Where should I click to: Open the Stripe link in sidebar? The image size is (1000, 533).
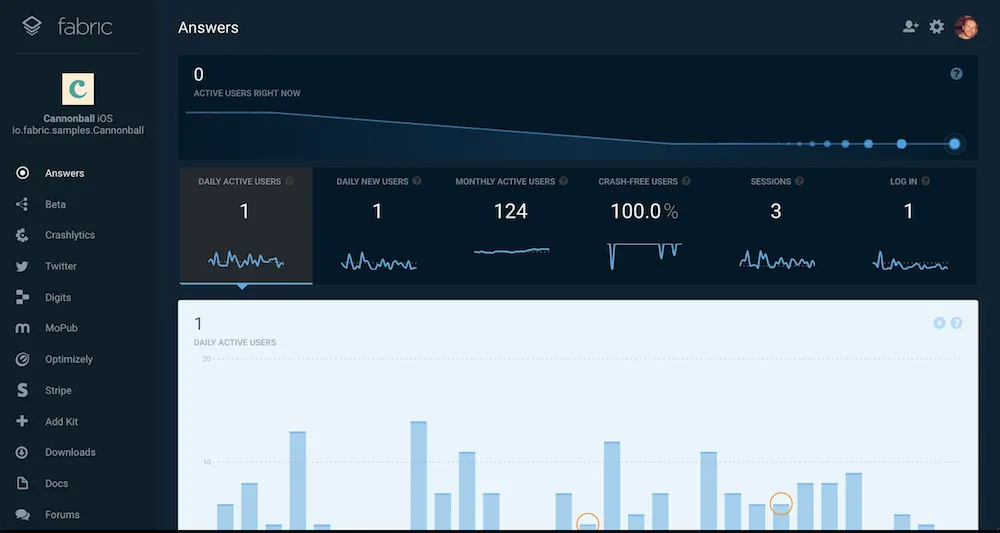click(x=58, y=390)
